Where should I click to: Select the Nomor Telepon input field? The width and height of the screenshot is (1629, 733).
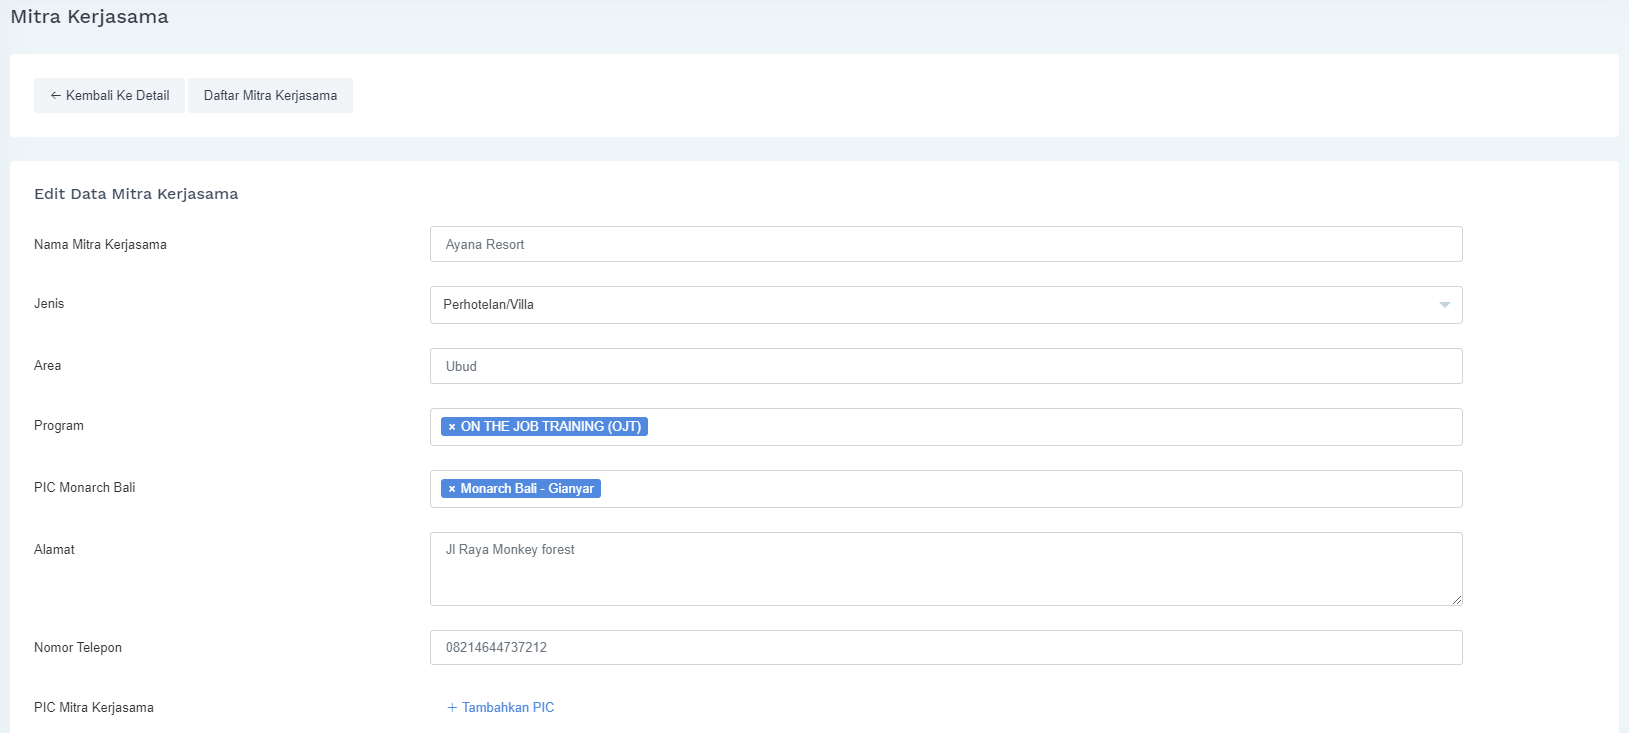[x=945, y=647]
